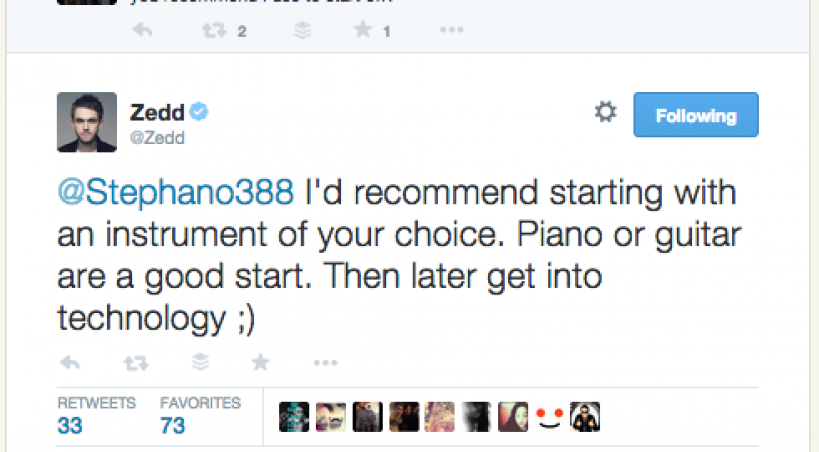Click the blue verified badge beside Zedd
The image size is (819, 452).
point(200,111)
